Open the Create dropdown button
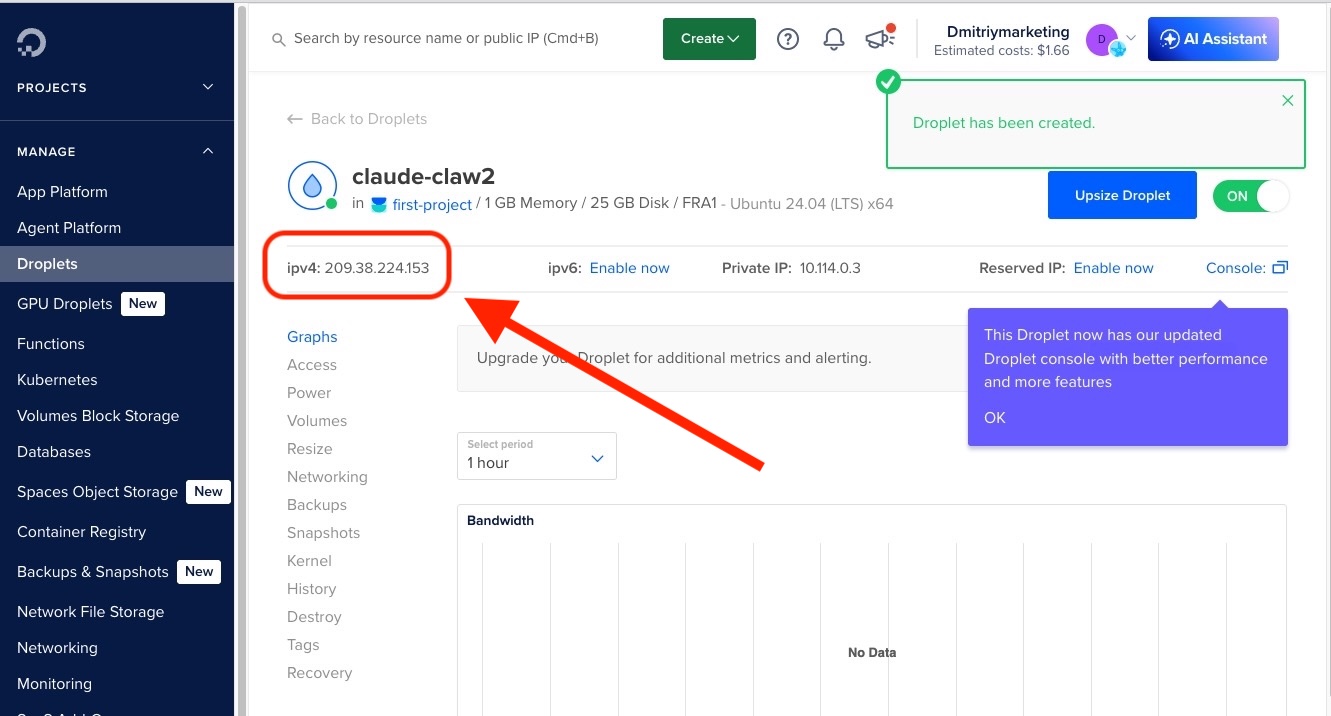1331x716 pixels. point(709,39)
